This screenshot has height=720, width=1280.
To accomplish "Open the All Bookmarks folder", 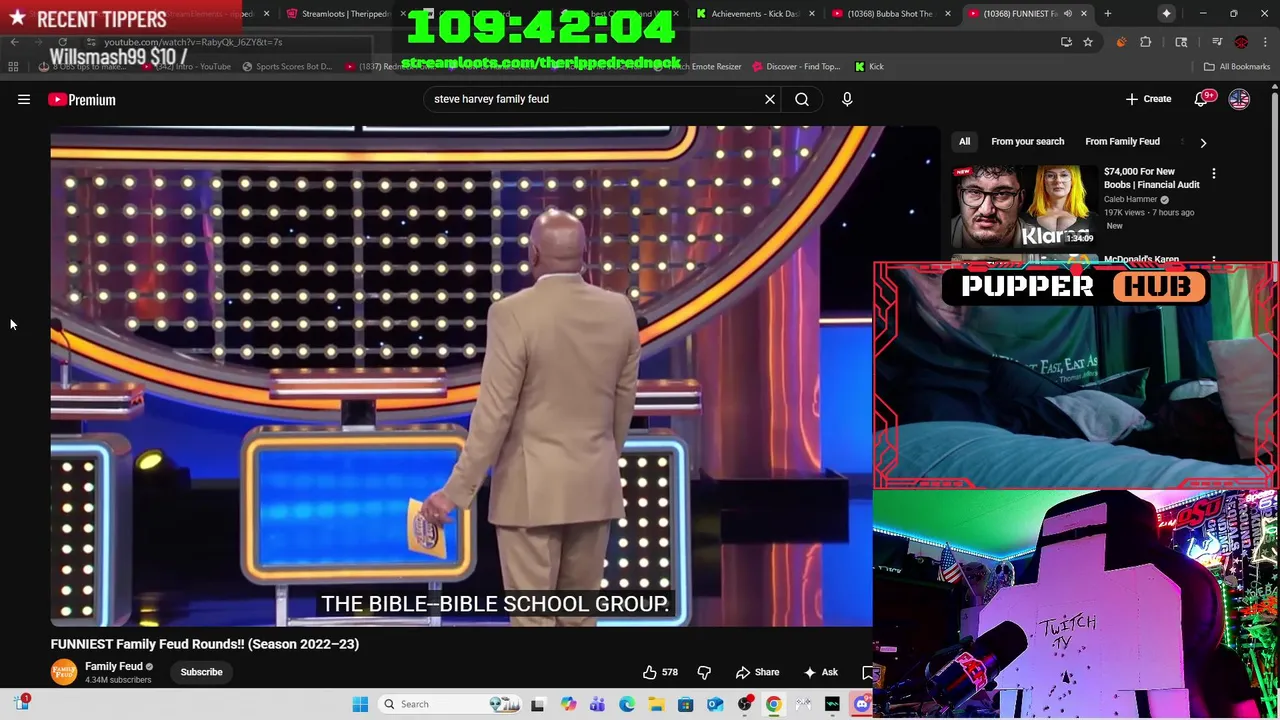I will 1236,66.
